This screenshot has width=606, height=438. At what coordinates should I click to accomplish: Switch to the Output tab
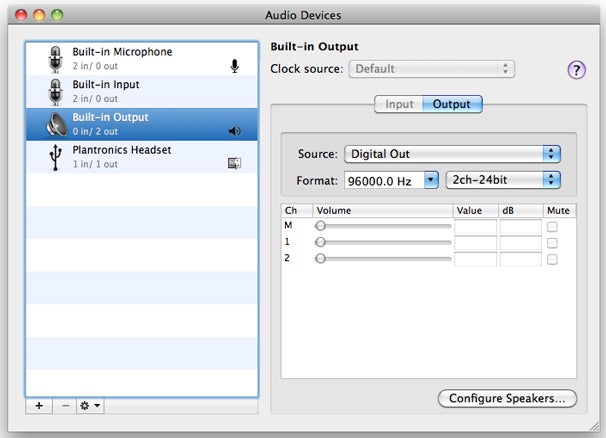point(452,104)
